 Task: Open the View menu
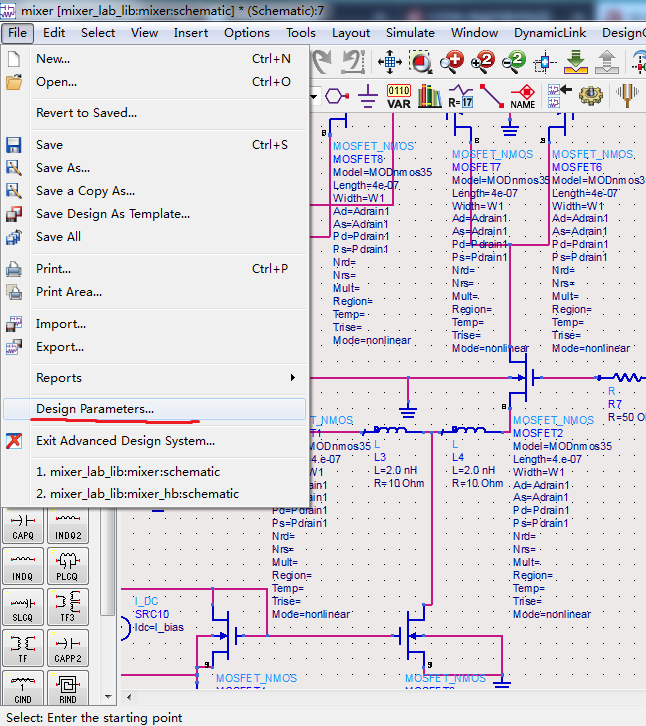tap(144, 33)
